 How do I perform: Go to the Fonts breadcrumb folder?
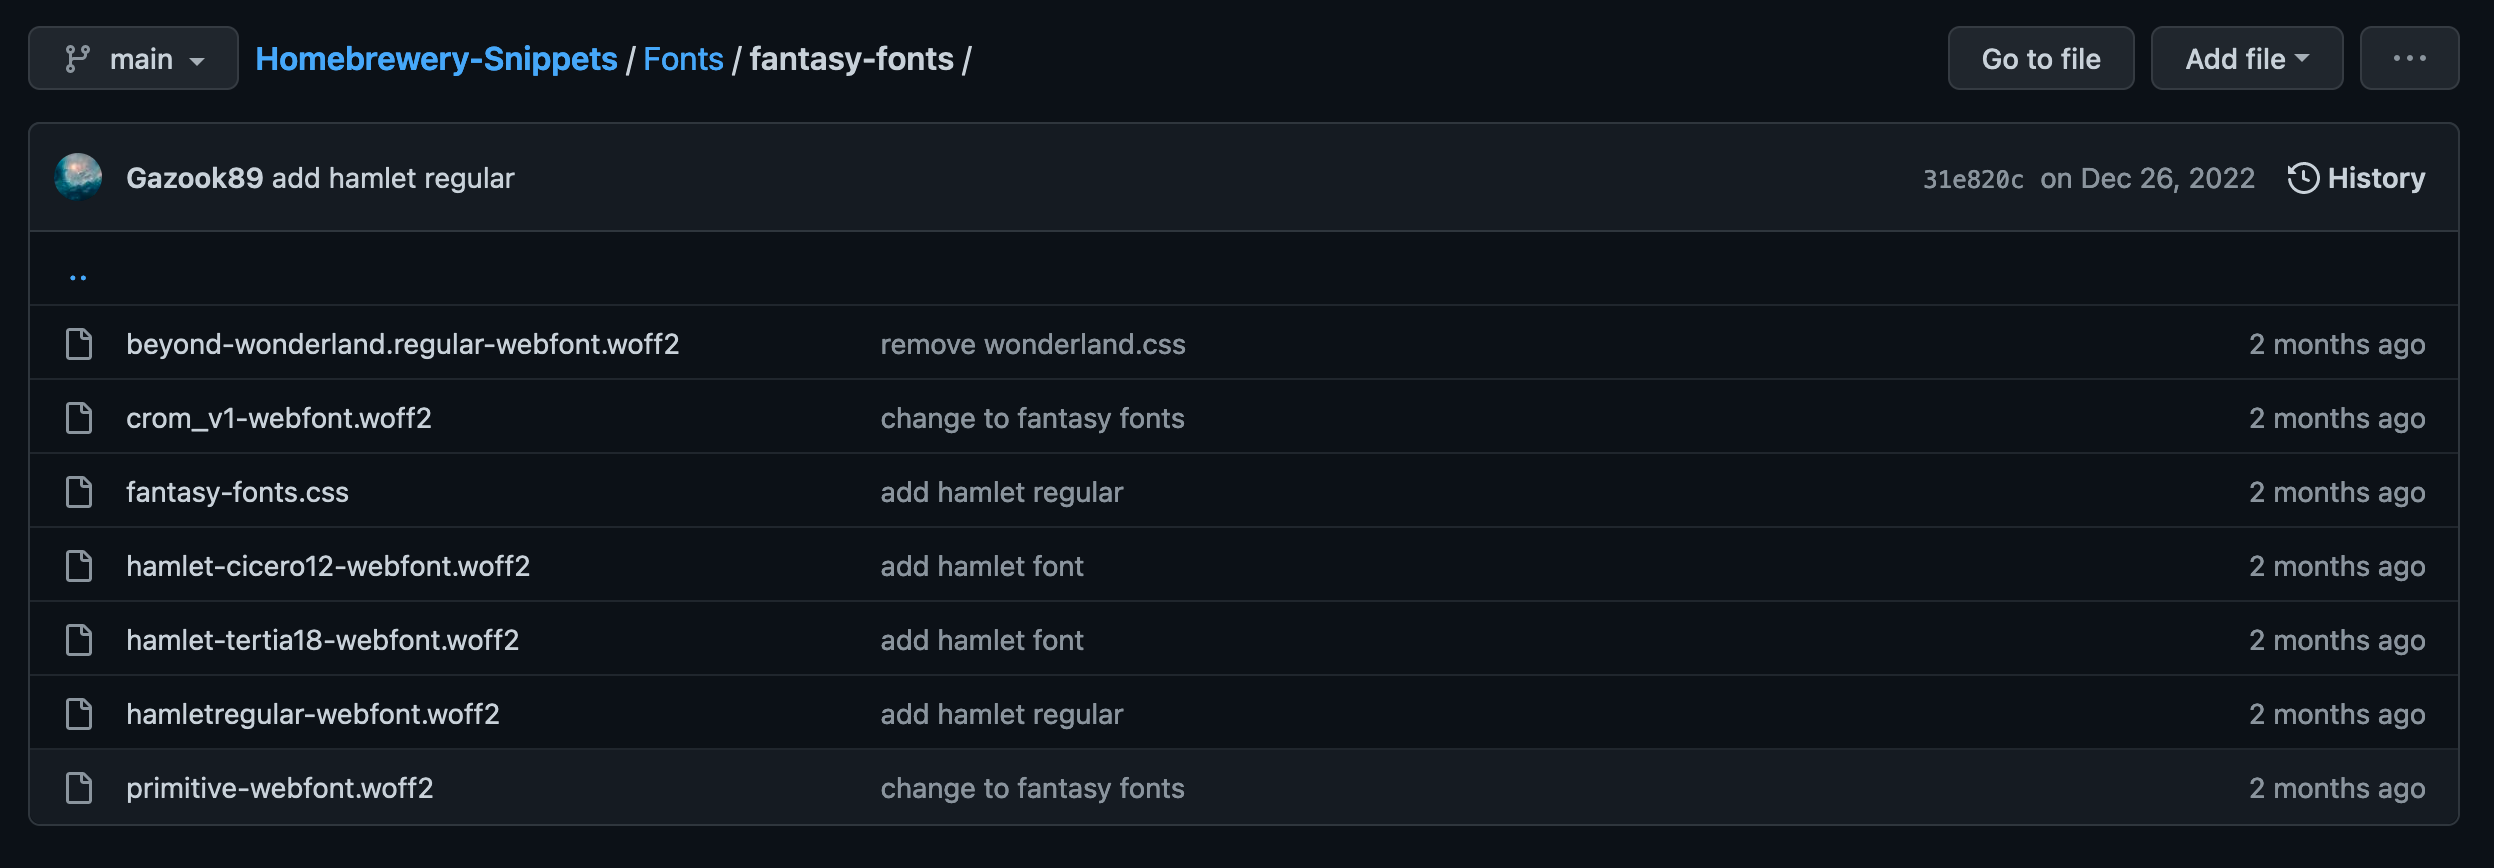click(683, 59)
